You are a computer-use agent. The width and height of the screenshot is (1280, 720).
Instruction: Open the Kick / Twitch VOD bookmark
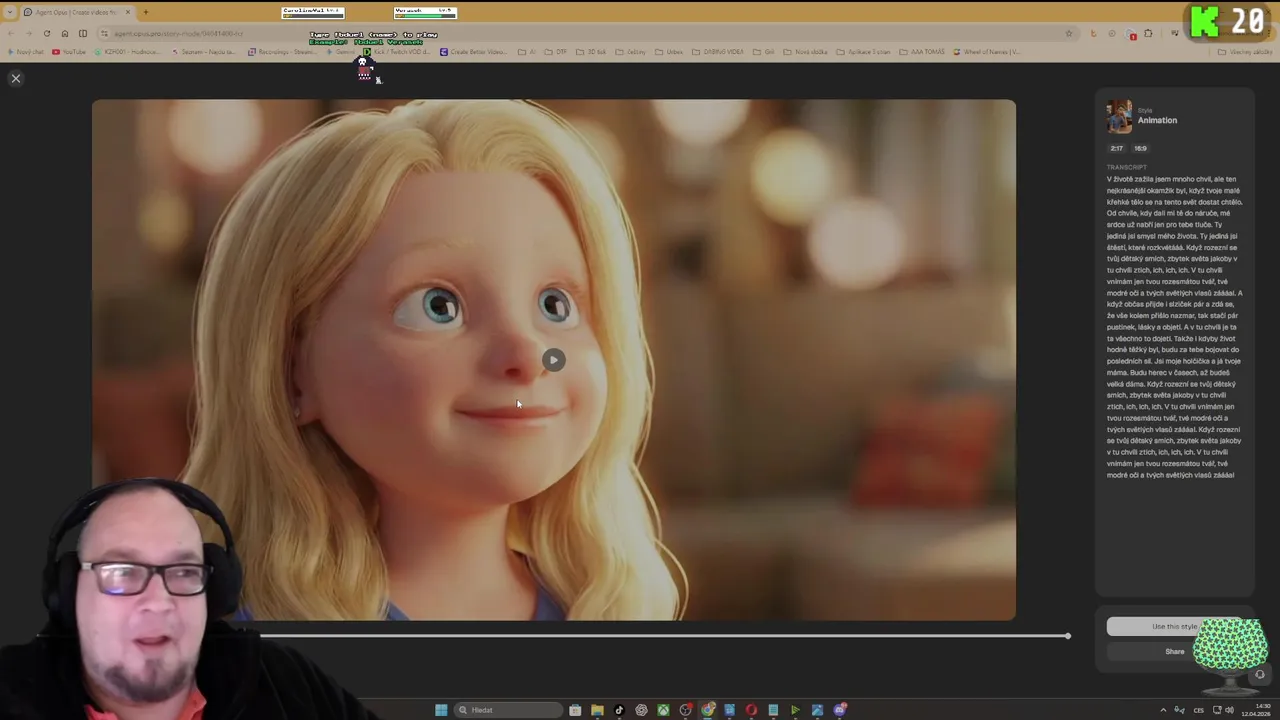(397, 51)
